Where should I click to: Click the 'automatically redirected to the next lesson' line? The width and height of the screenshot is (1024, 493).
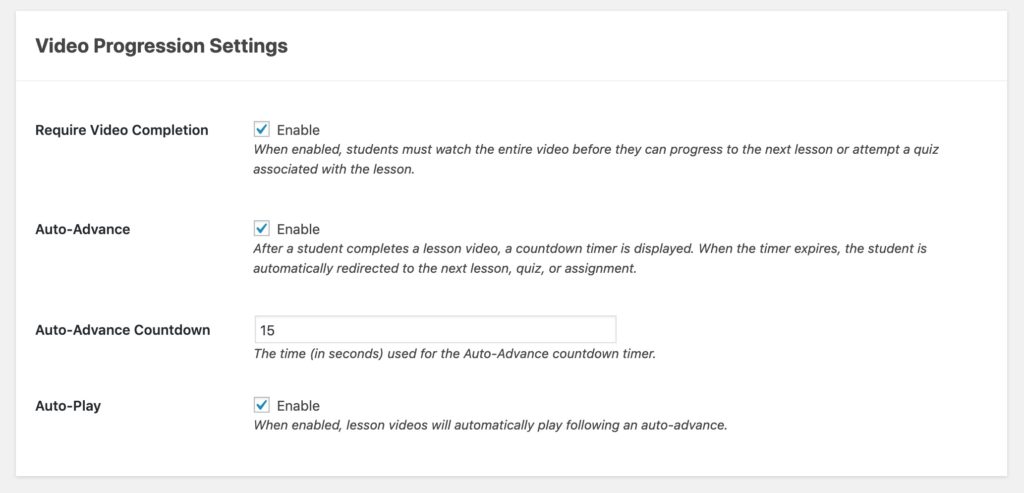tap(445, 269)
